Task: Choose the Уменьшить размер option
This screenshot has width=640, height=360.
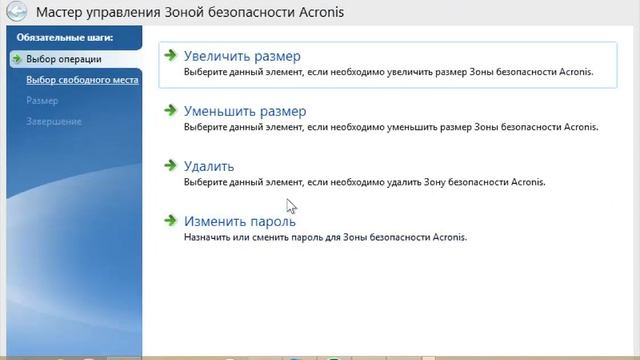Action: [x=245, y=111]
